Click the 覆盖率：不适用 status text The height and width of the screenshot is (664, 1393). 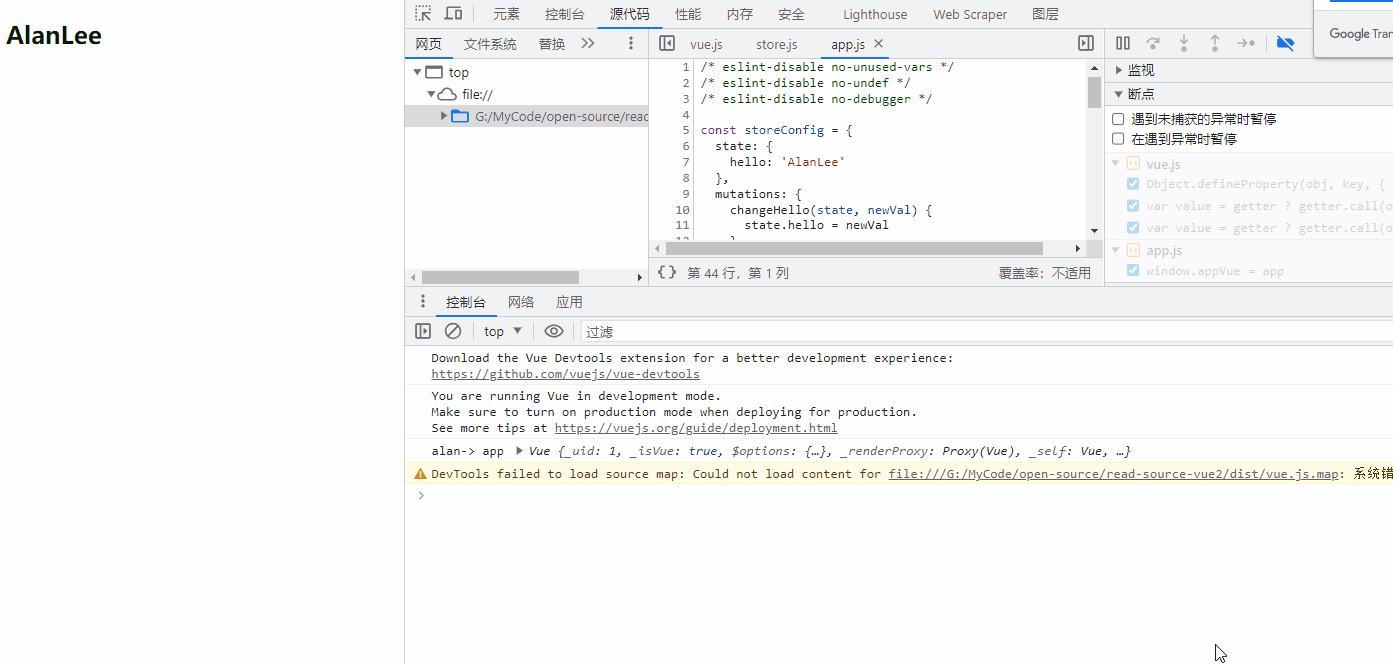[1045, 273]
